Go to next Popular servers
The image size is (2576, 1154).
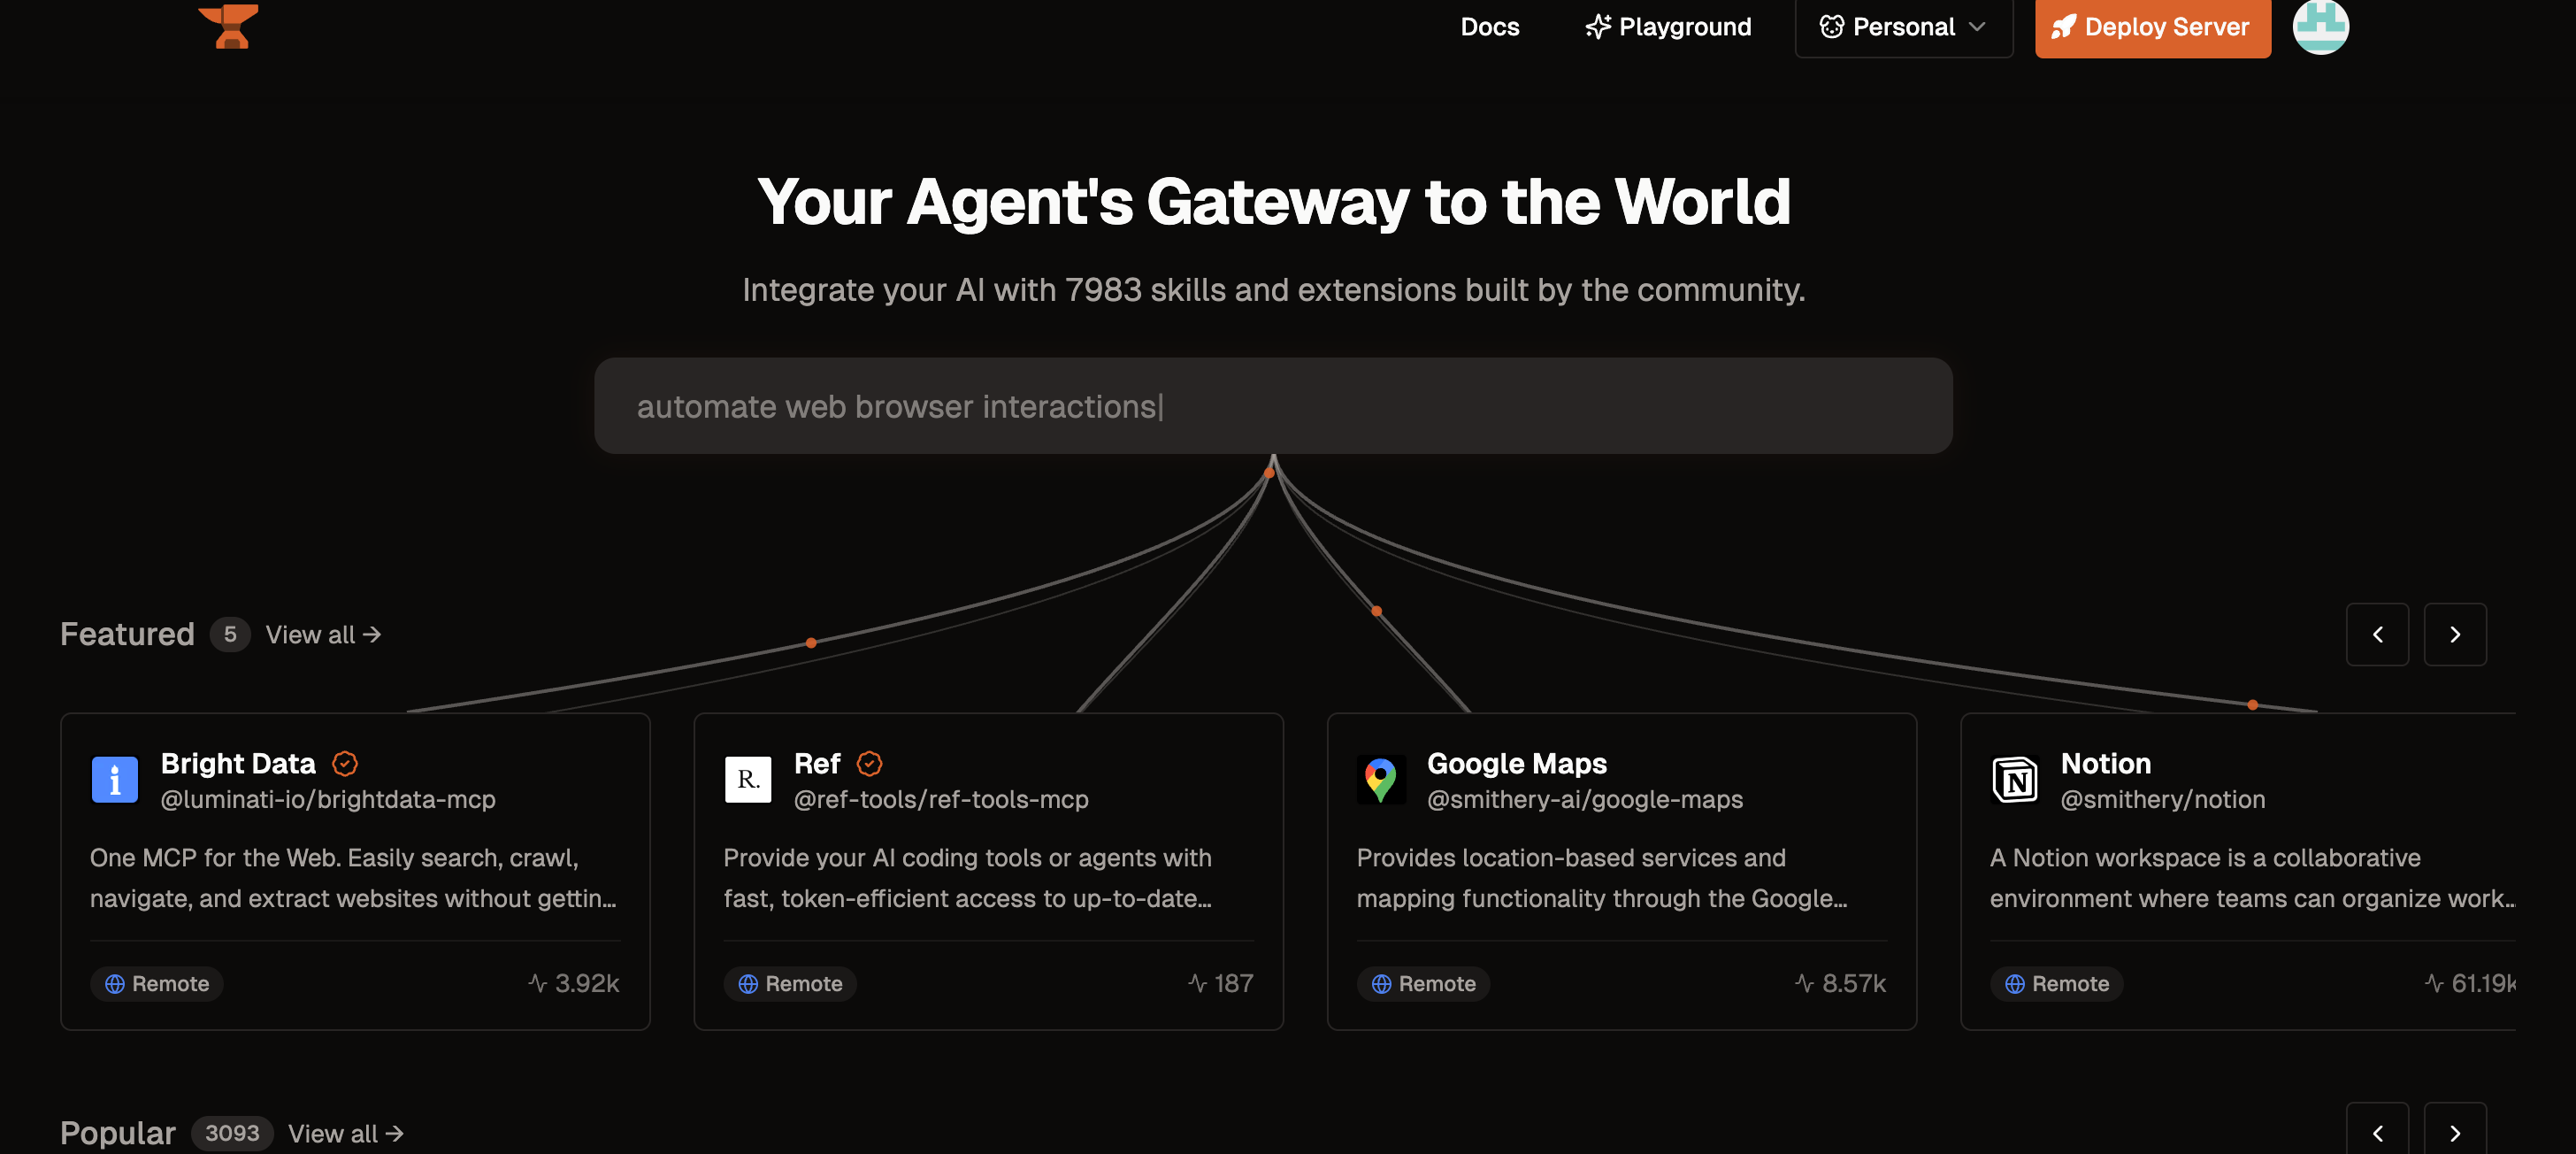click(x=2454, y=1132)
